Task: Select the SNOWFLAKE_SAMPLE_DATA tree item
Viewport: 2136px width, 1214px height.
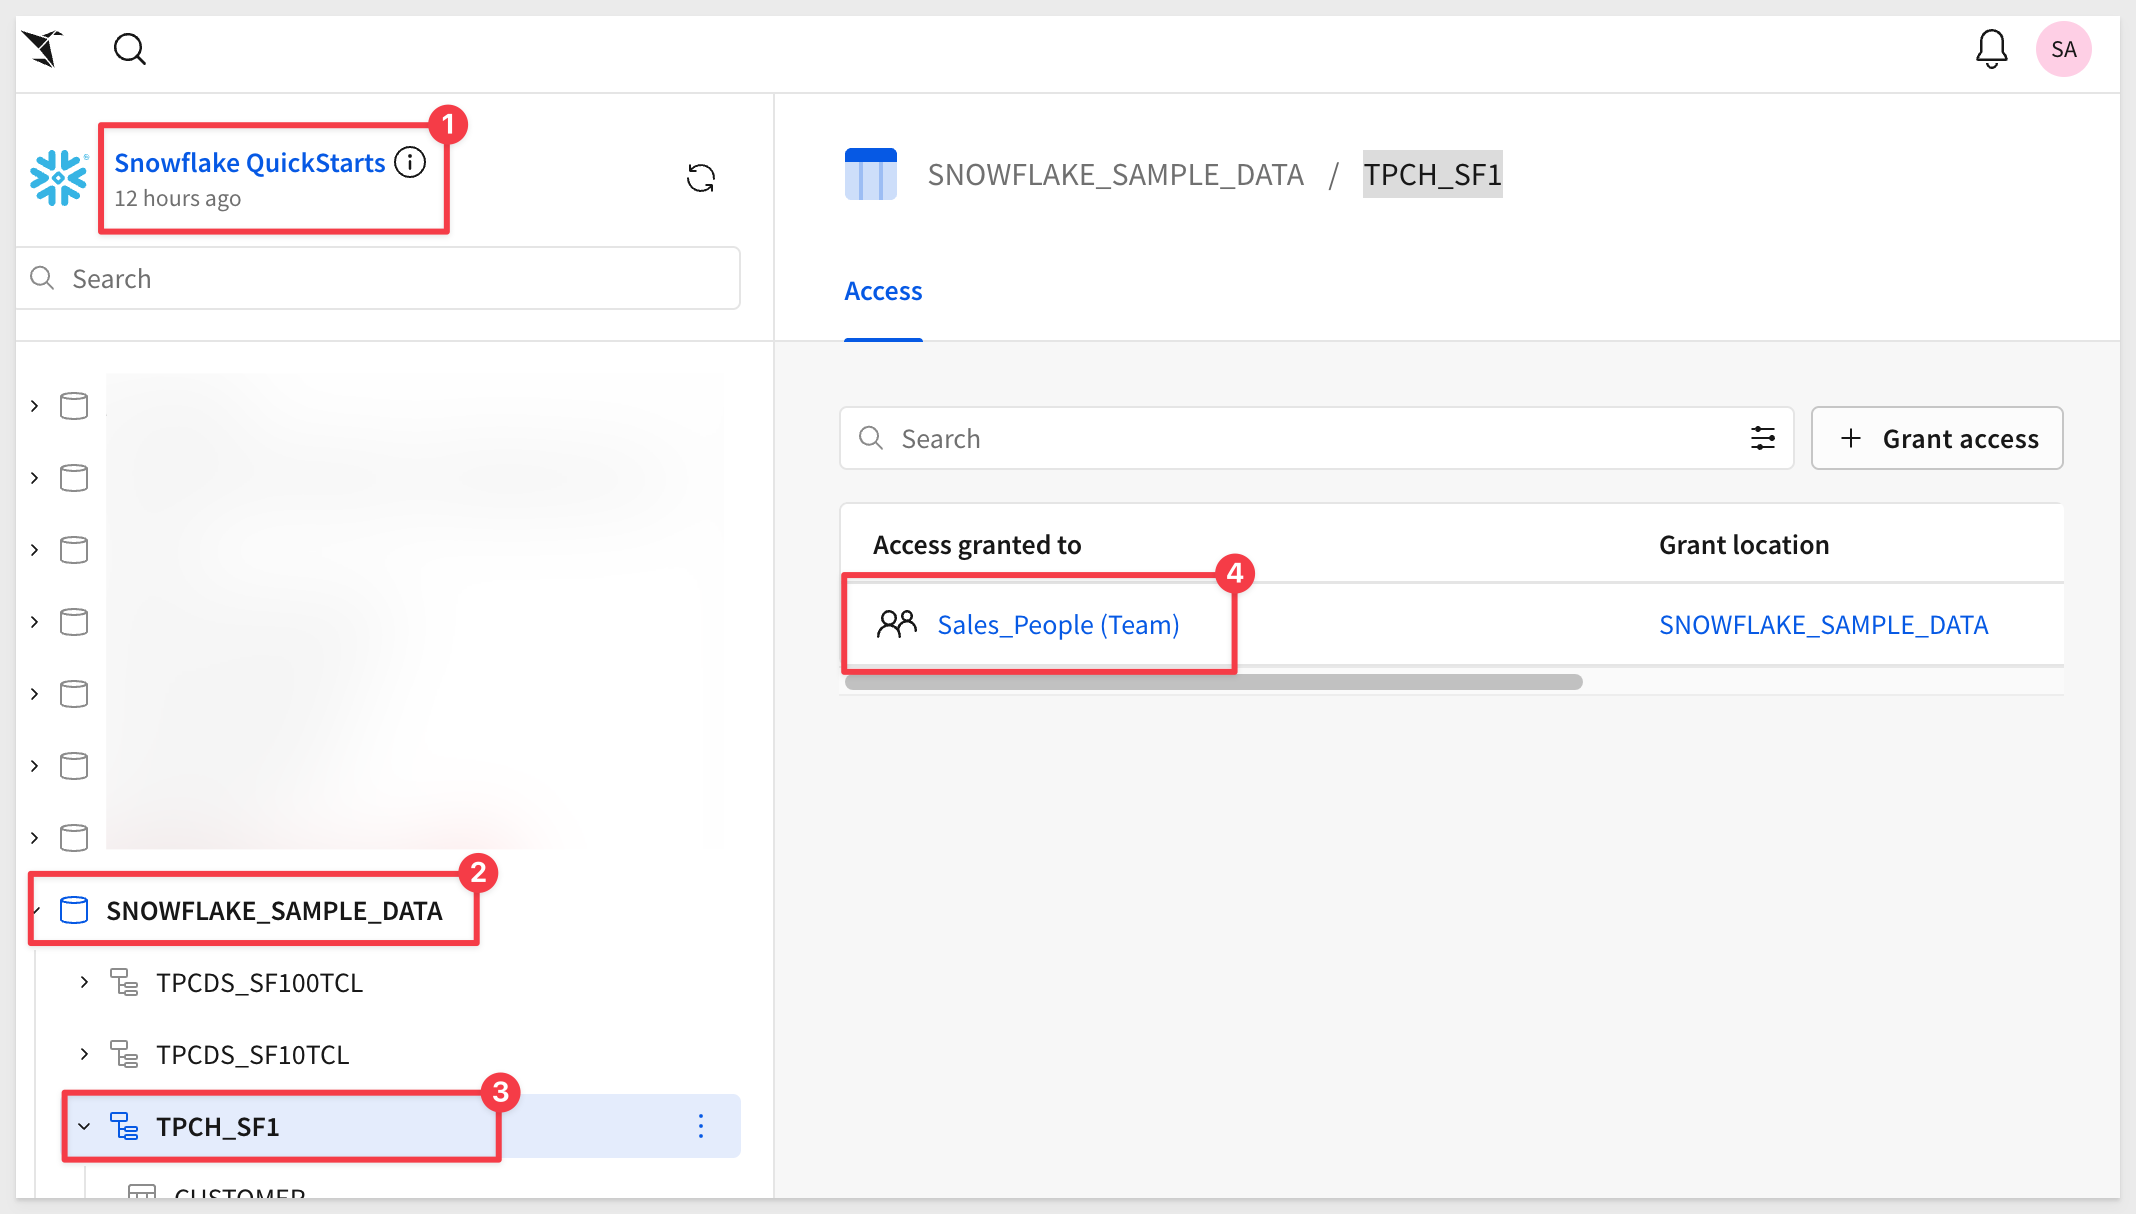Action: point(274,910)
